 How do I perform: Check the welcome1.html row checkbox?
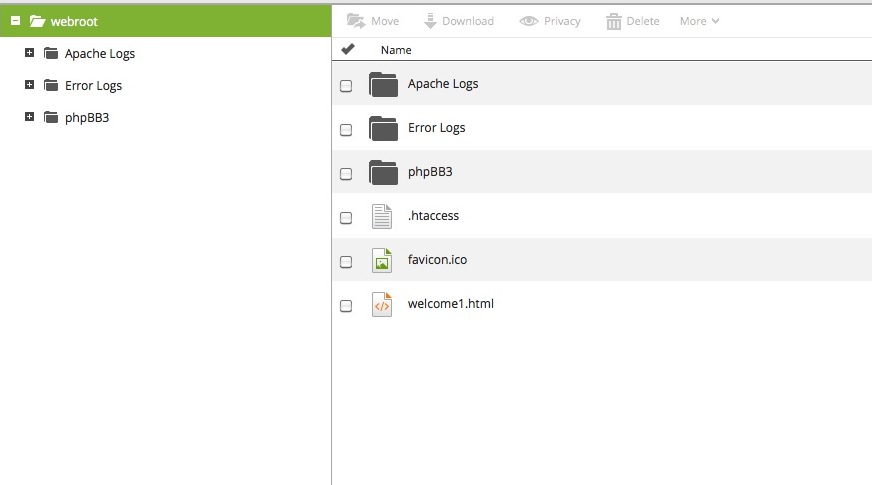[346, 306]
